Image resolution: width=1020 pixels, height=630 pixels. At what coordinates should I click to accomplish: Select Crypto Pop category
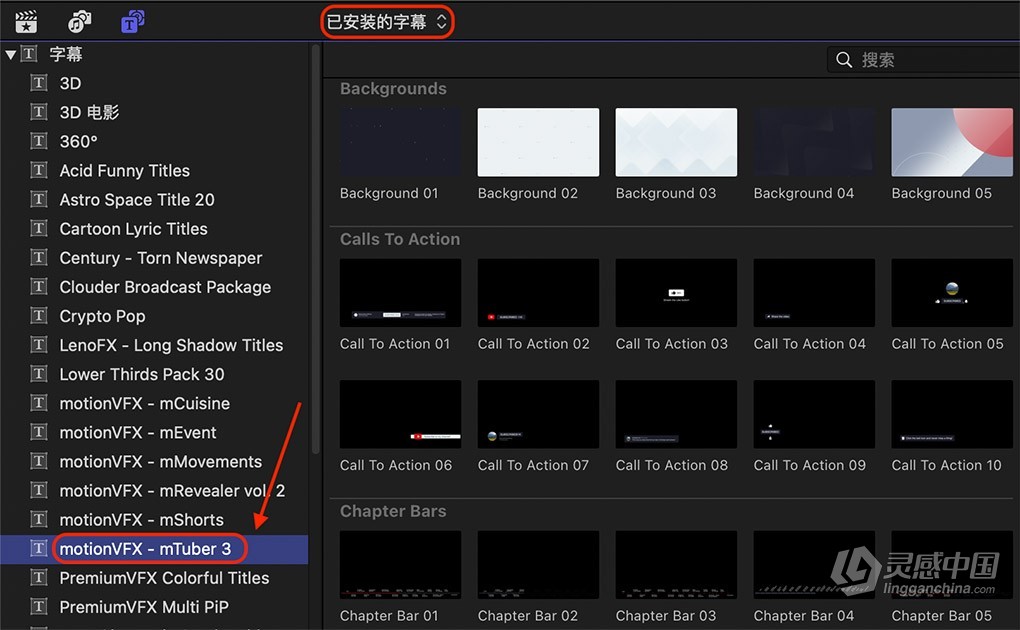pyautogui.click(x=102, y=316)
